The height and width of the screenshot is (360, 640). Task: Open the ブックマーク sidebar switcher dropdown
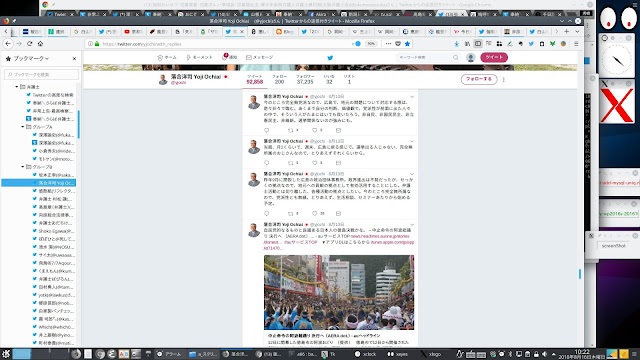(x=31, y=59)
